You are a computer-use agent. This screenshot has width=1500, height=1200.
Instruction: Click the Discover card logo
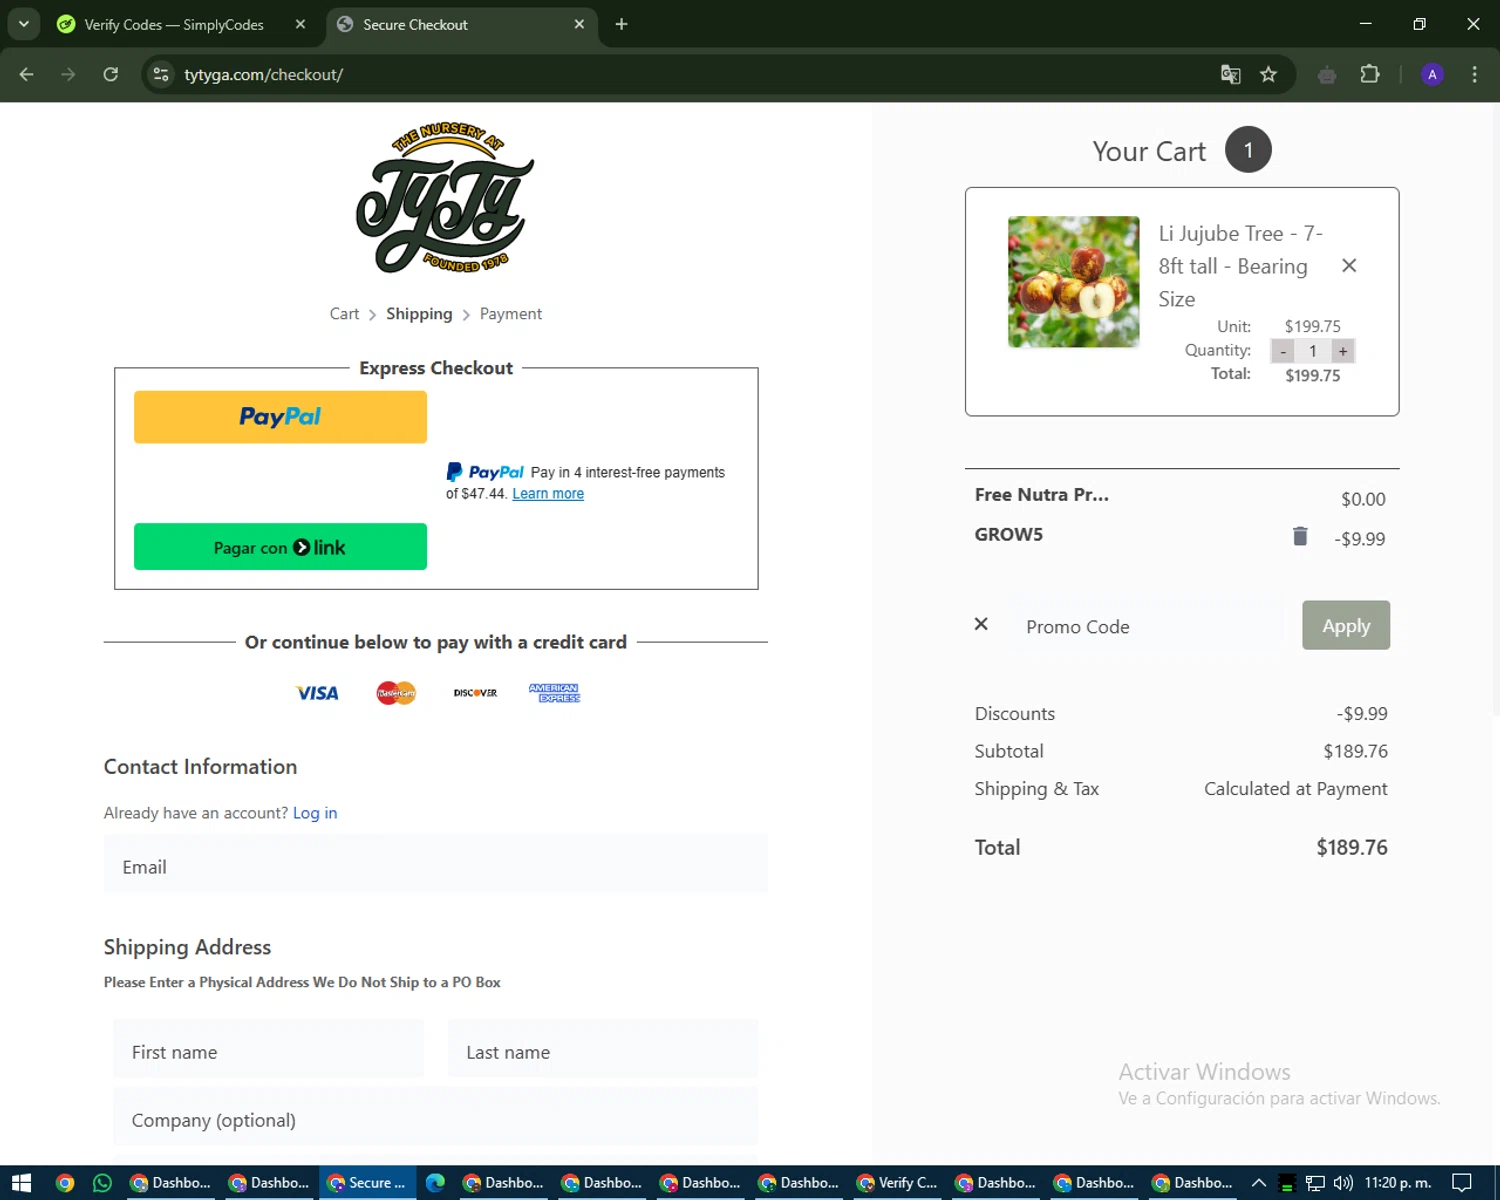475,693
